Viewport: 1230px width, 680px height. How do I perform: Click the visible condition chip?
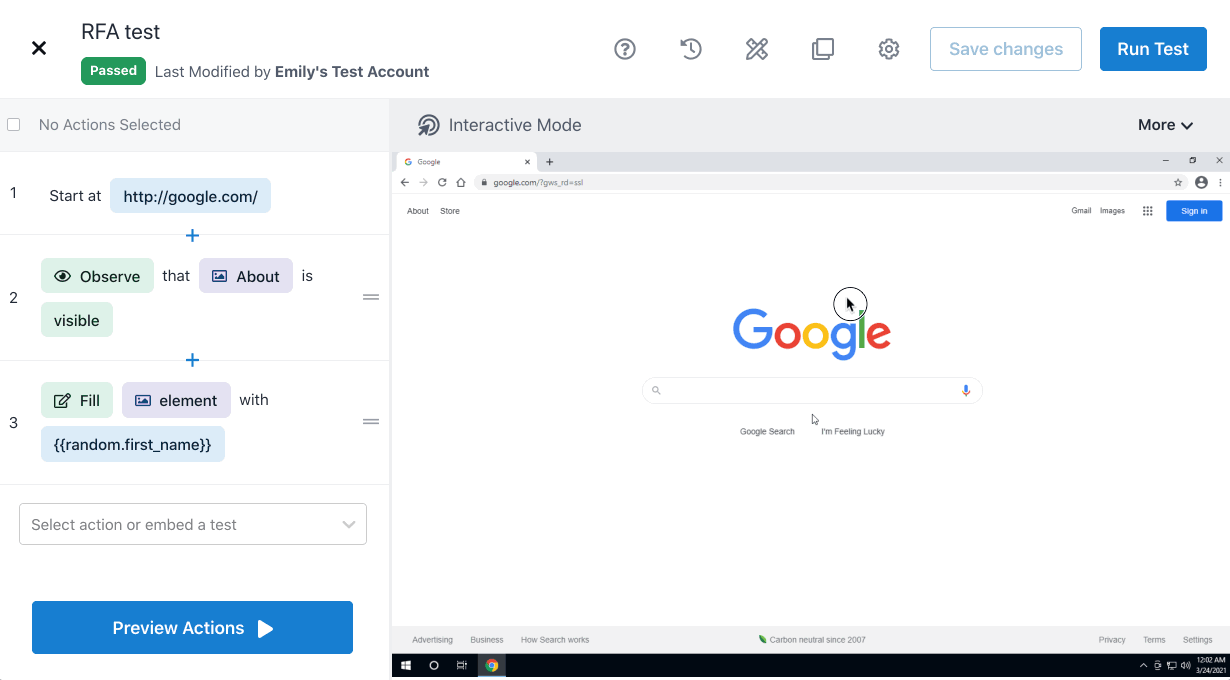tap(77, 320)
